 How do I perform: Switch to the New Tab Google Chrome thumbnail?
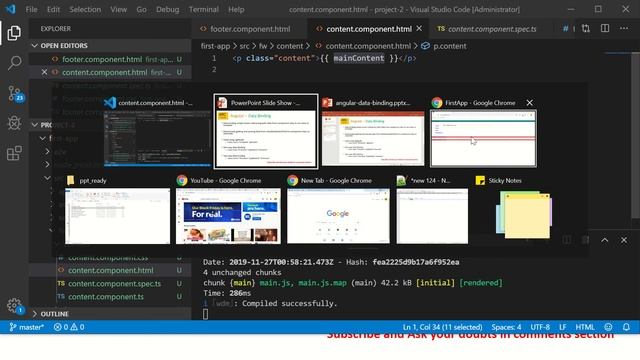(338, 216)
